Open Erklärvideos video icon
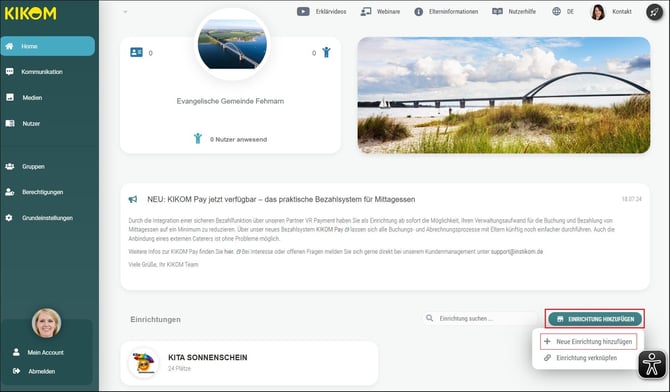Image resolution: width=670 pixels, height=392 pixels. point(303,12)
